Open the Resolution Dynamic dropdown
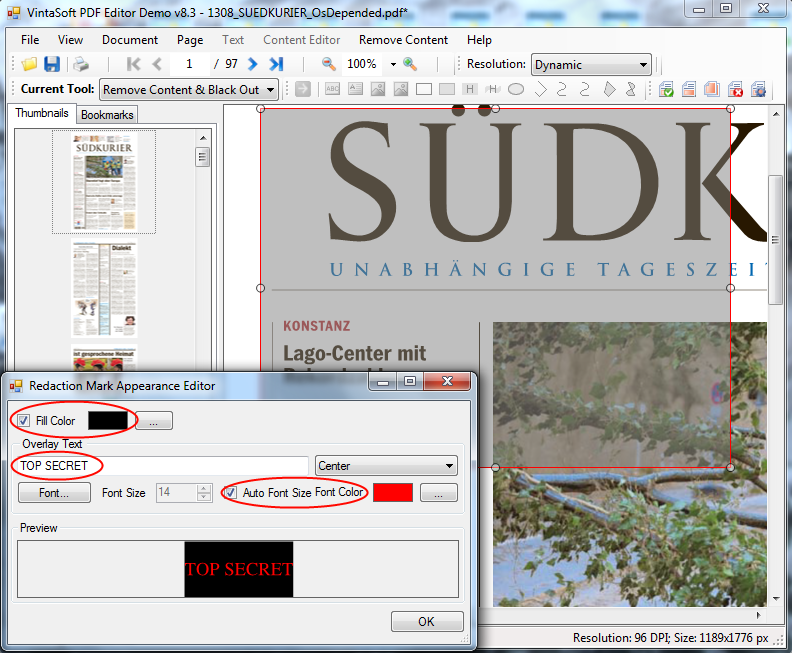This screenshot has width=792, height=653. click(591, 65)
